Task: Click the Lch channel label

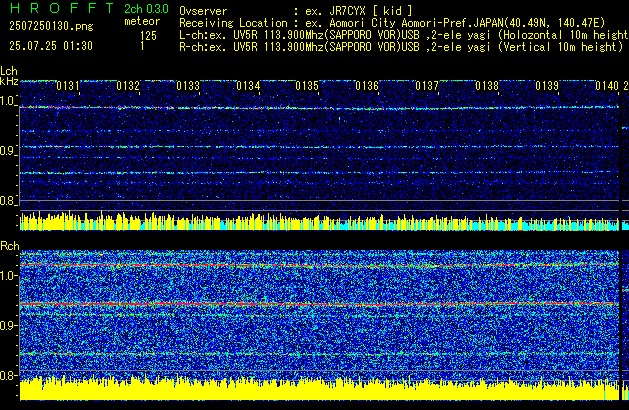Action: (9, 71)
